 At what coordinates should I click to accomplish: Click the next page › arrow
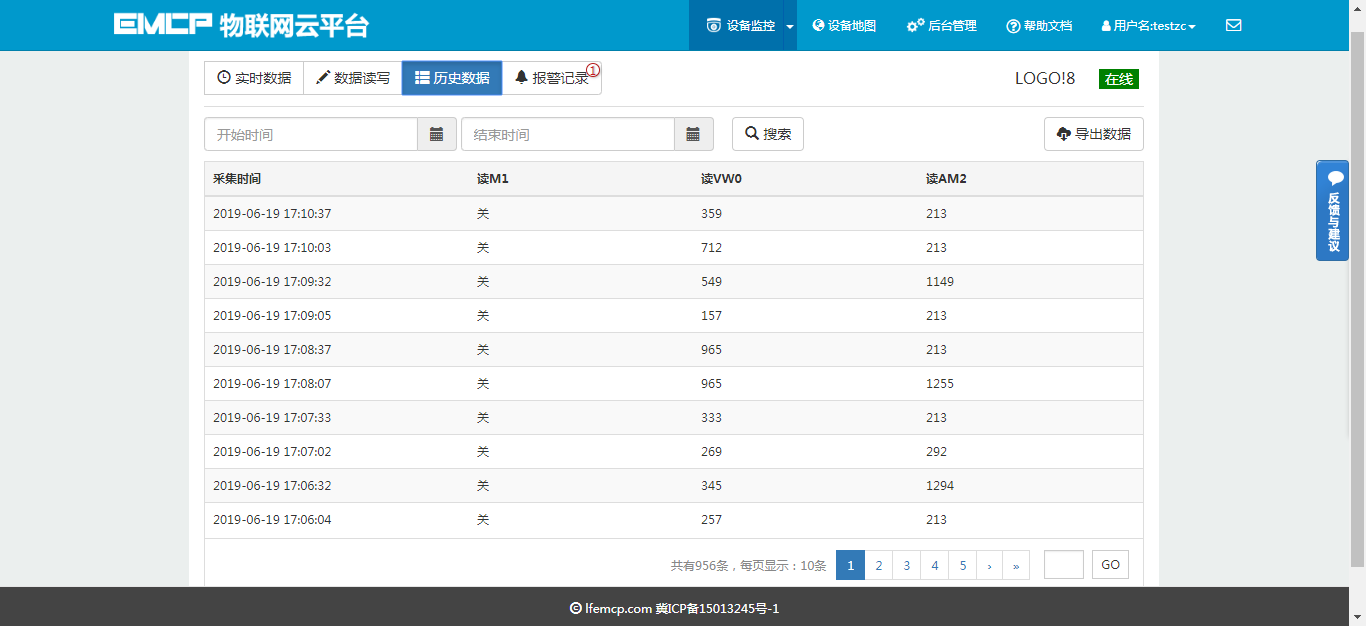[989, 565]
